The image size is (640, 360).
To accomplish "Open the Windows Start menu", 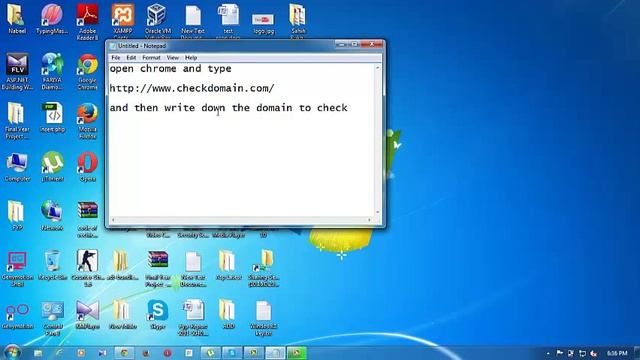I will pos(12,352).
